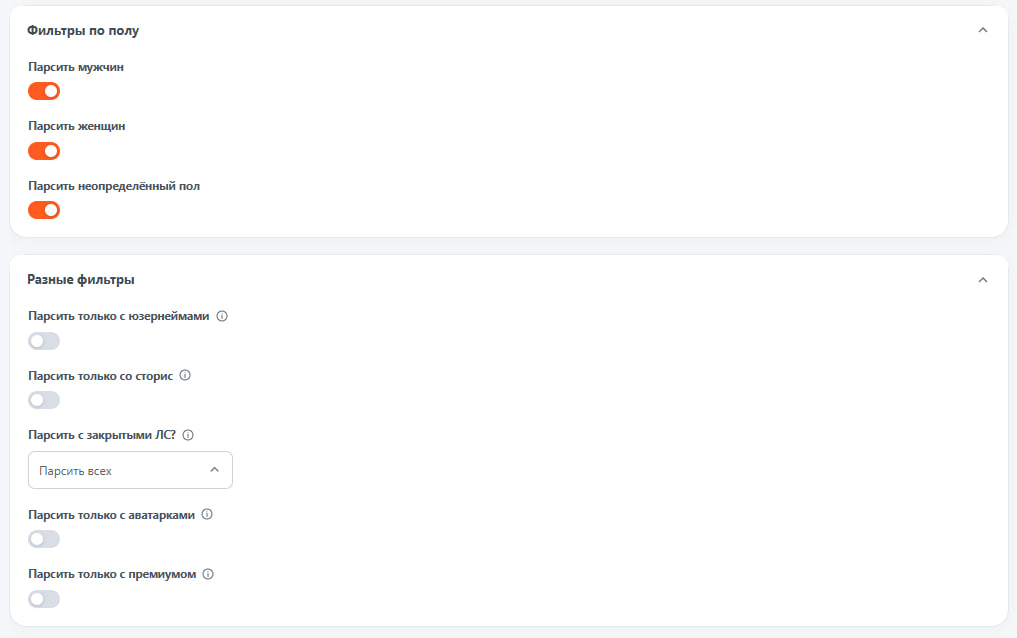Toggle off 'Парсить неопределённый пол'
The height and width of the screenshot is (638, 1017).
pyautogui.click(x=44, y=210)
